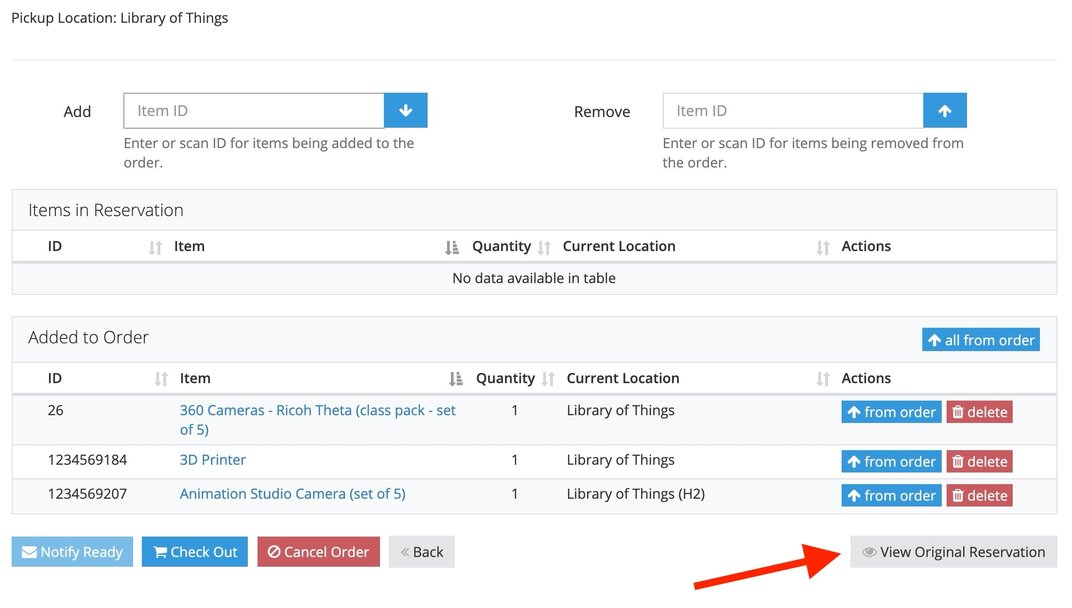
Task: Delete the 3D Printer row
Action: tap(979, 462)
